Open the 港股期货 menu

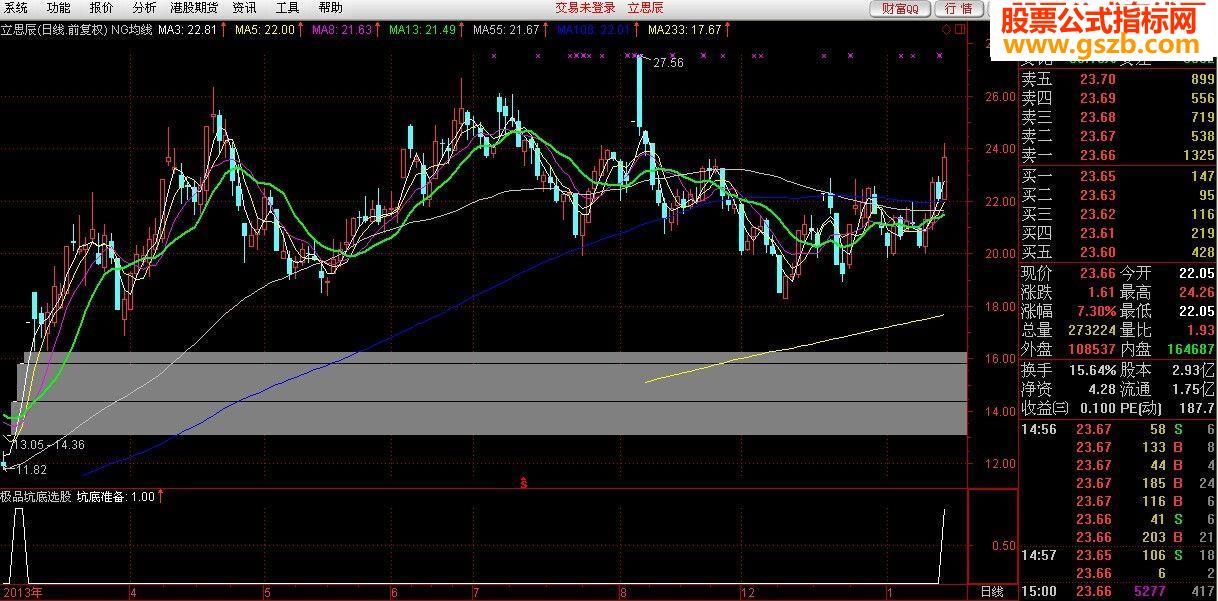pos(194,7)
